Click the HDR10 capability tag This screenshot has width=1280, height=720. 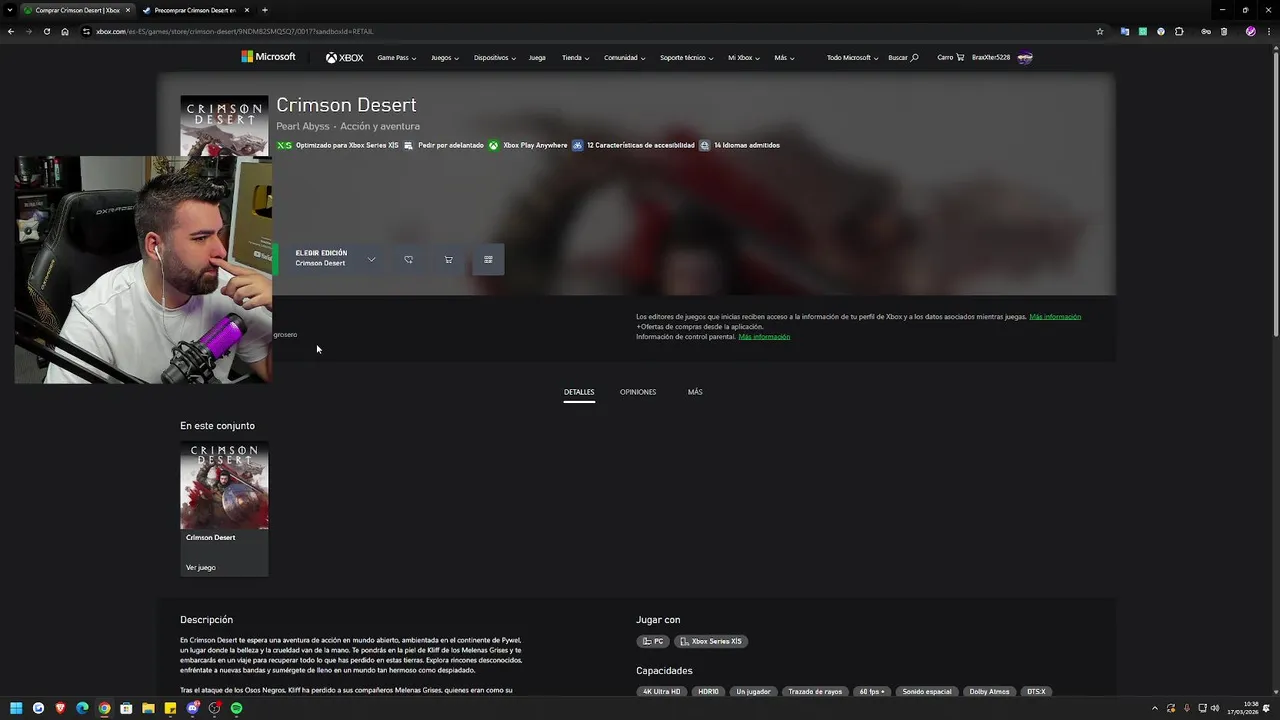pos(708,691)
